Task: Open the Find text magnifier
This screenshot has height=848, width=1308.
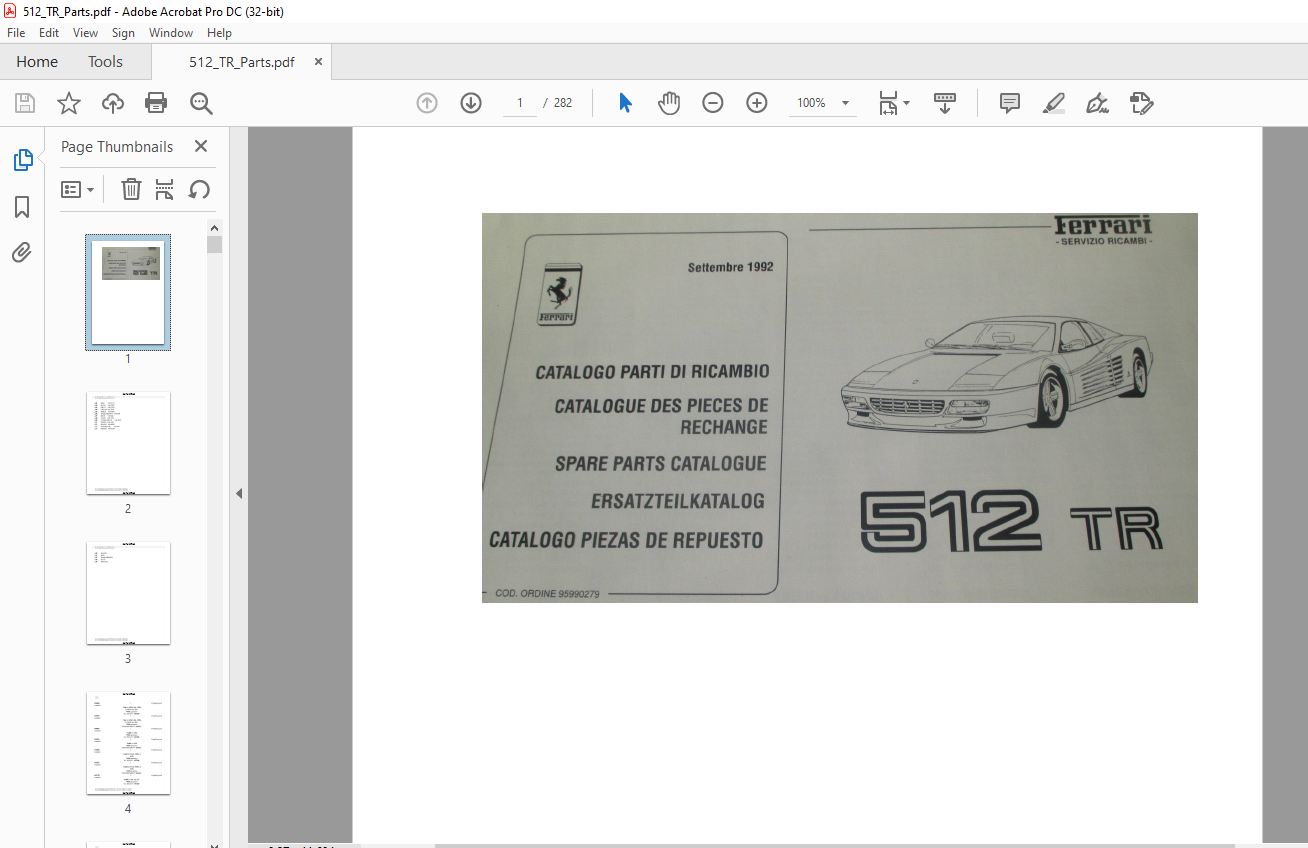Action: [201, 103]
